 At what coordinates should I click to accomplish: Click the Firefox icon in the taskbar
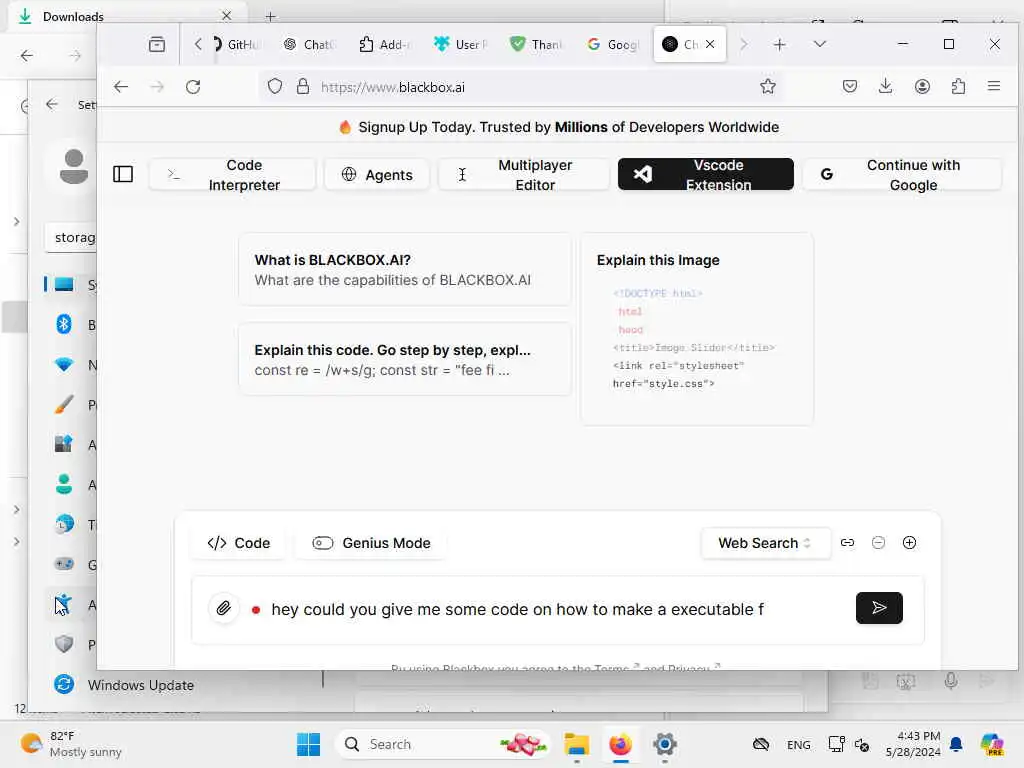(x=620, y=744)
